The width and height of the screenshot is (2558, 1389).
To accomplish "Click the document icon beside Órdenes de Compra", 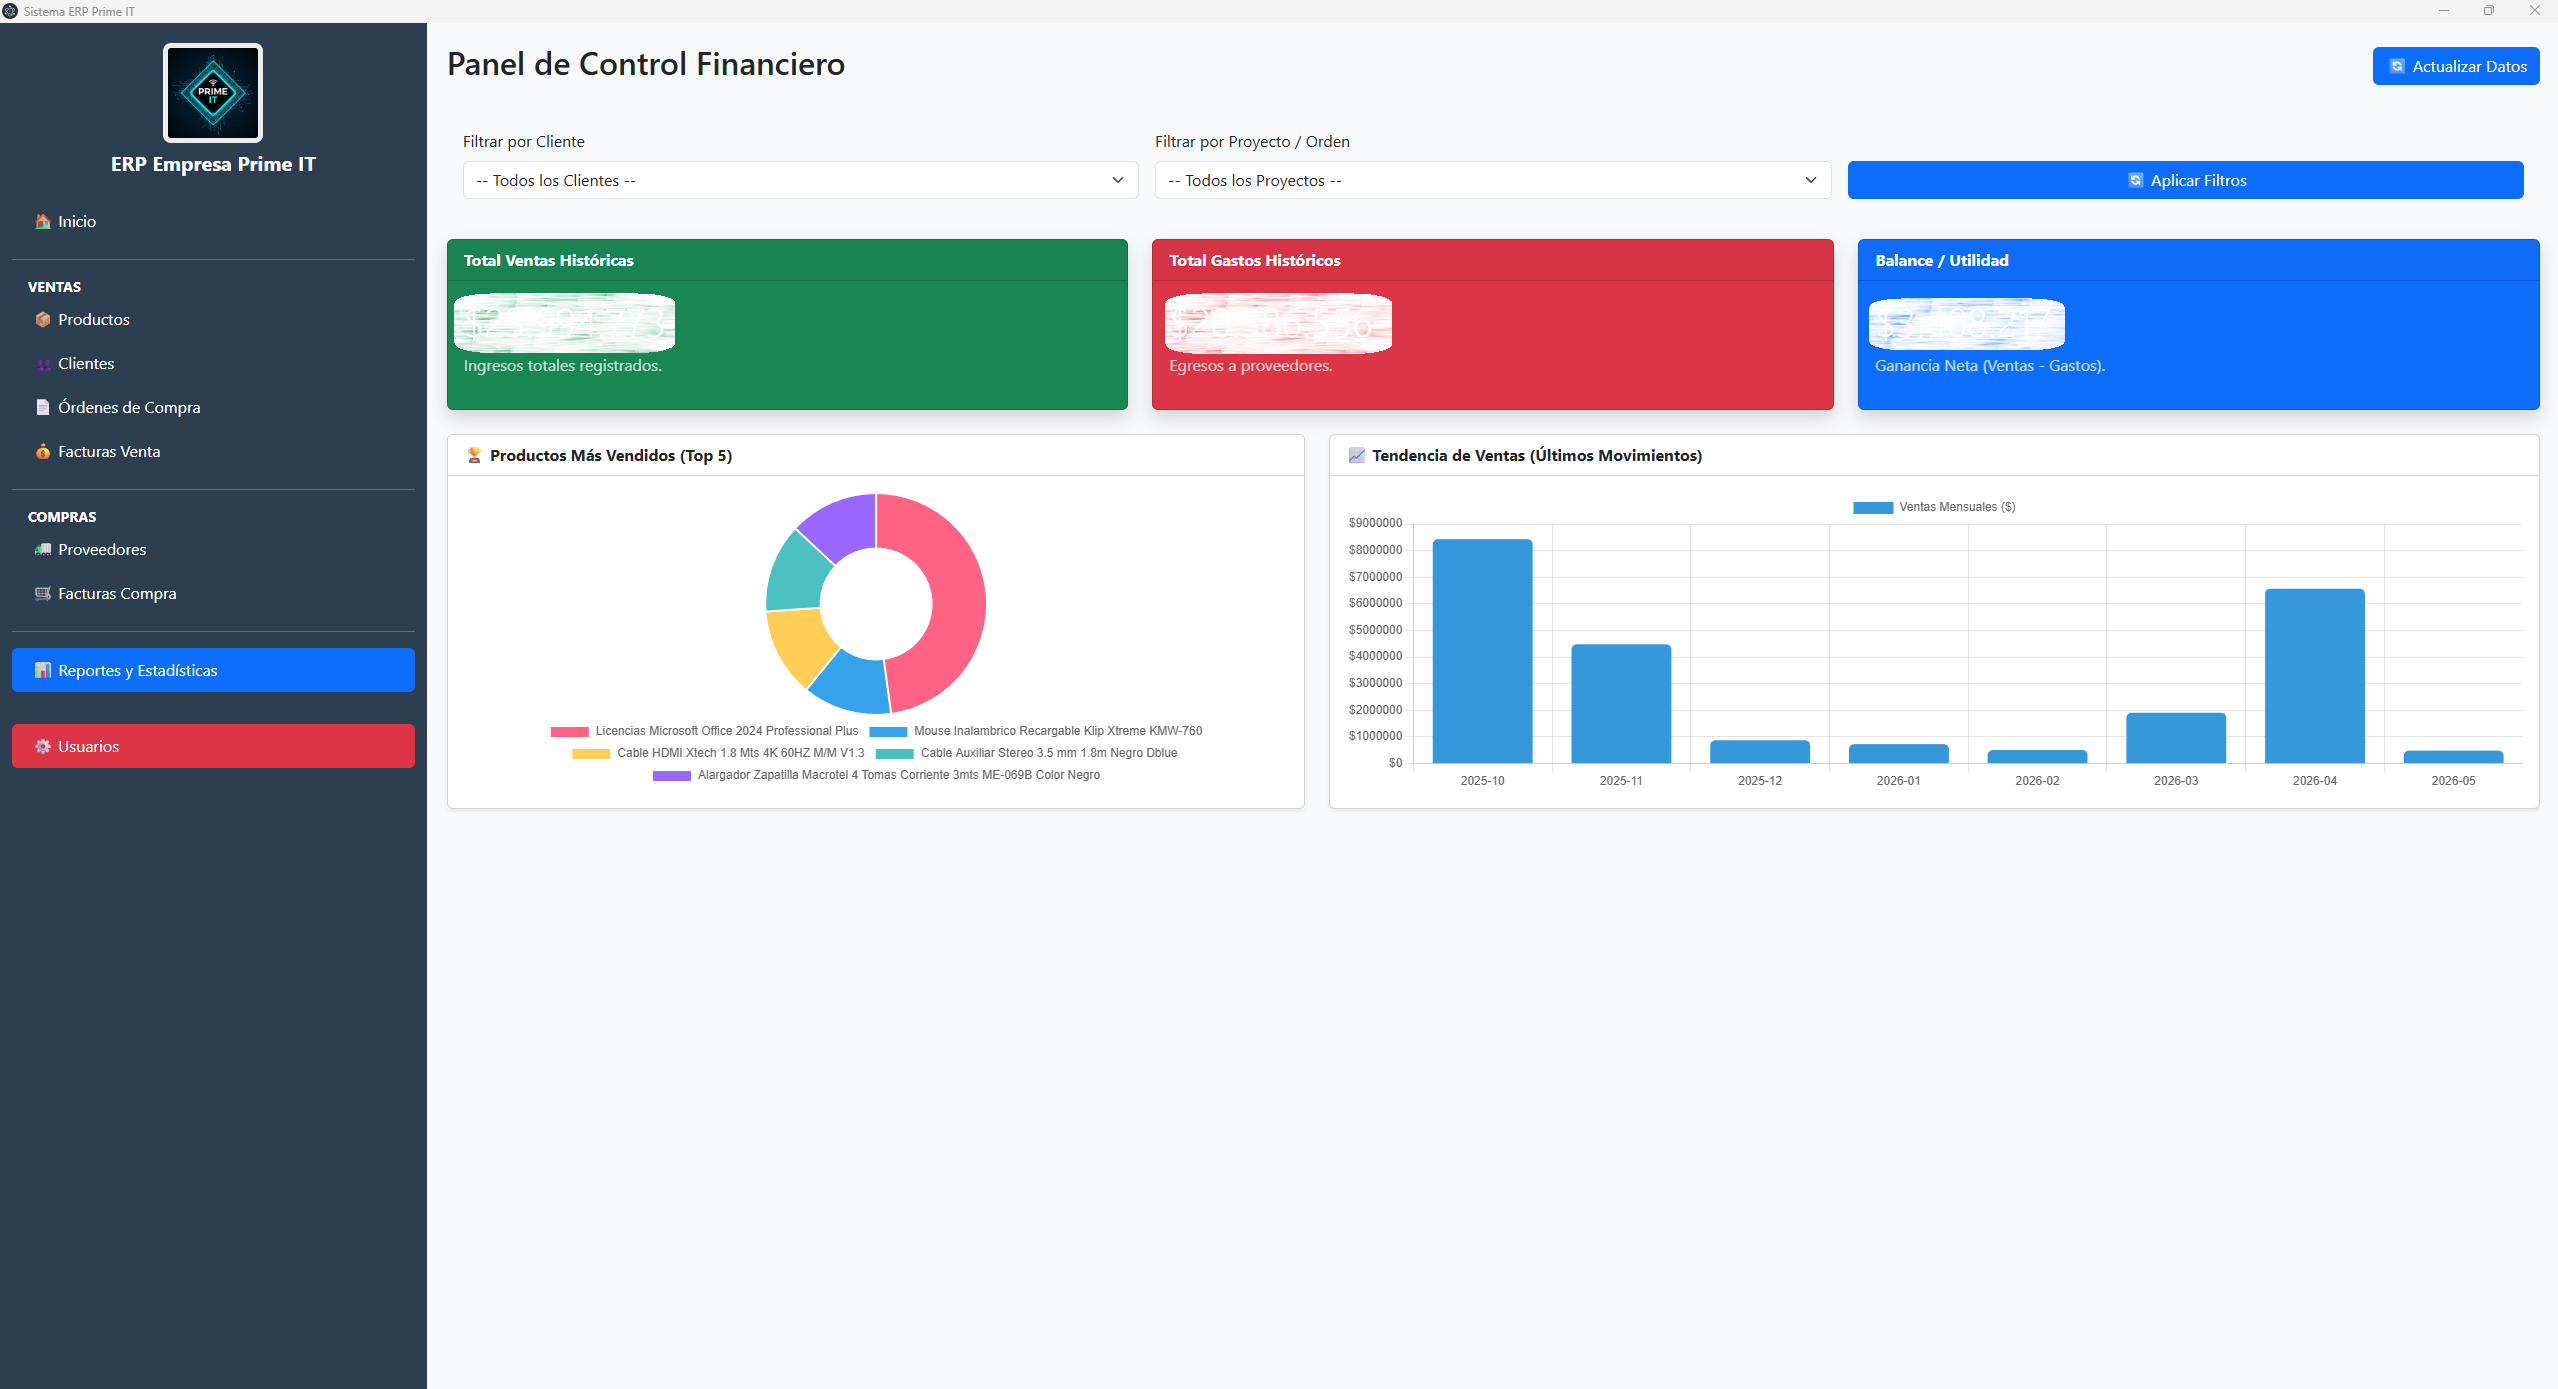I will click(43, 408).
